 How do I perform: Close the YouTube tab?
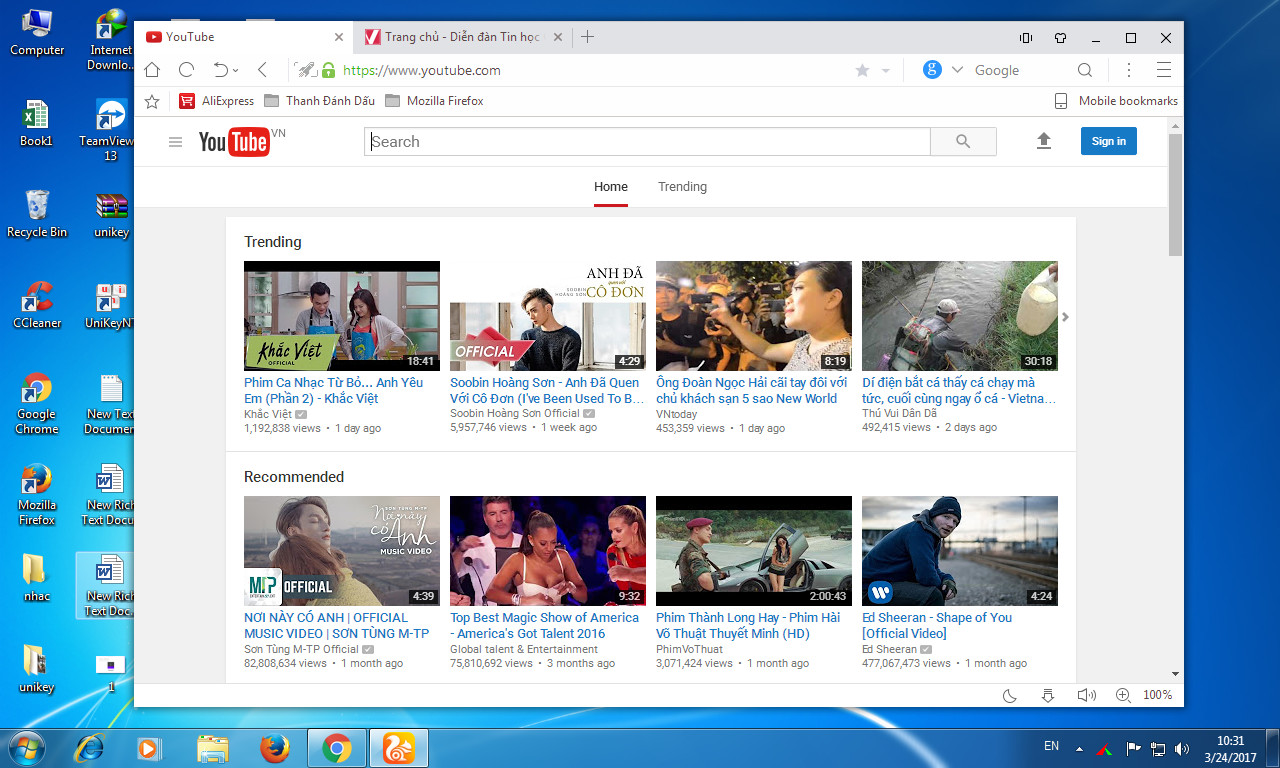click(x=338, y=37)
